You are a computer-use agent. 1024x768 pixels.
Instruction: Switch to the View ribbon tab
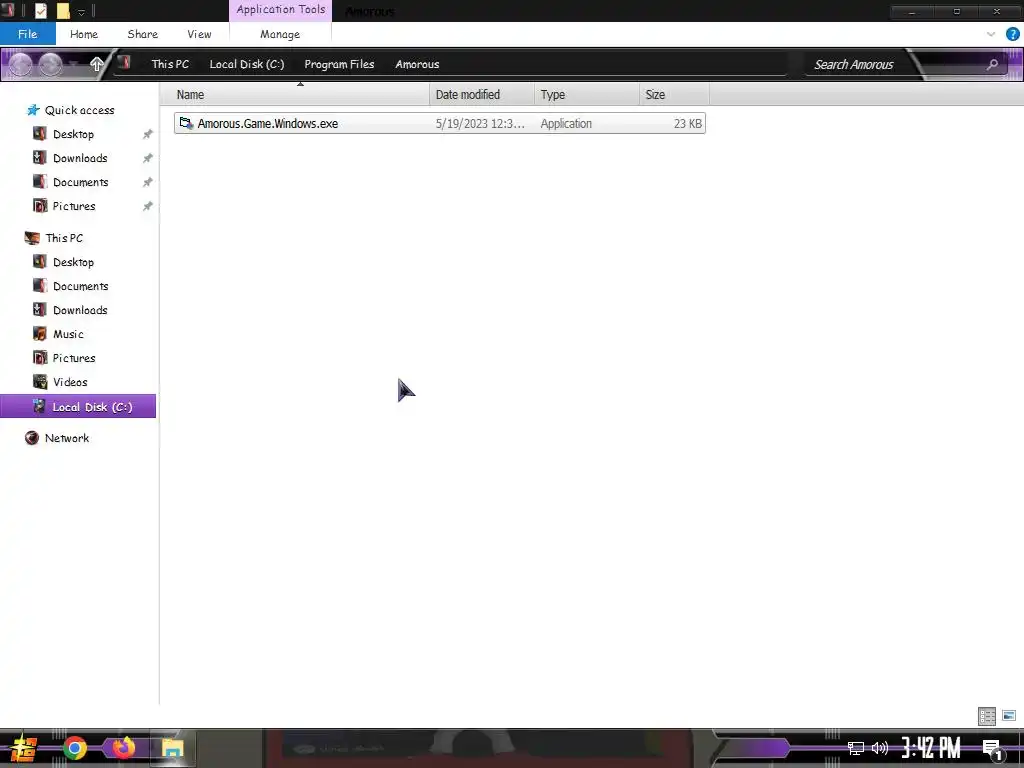click(199, 34)
